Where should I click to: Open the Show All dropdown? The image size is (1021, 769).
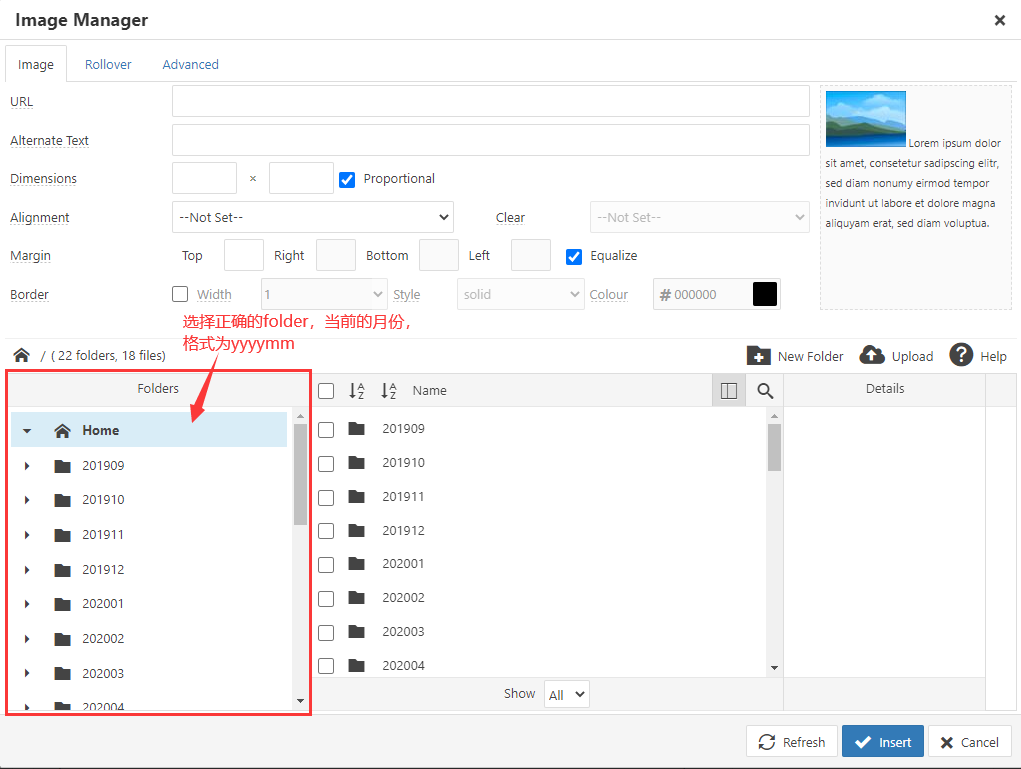(x=566, y=695)
